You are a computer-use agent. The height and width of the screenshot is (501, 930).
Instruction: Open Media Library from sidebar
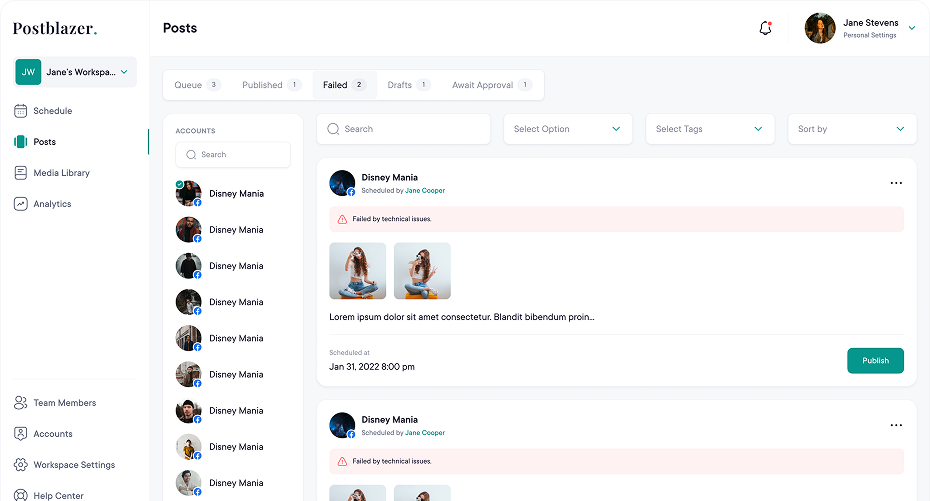click(x=62, y=173)
